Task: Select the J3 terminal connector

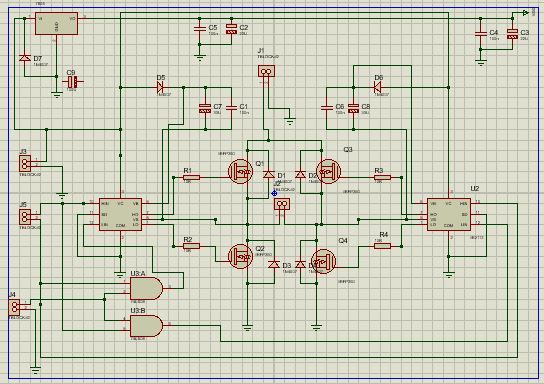Action: click(25, 163)
